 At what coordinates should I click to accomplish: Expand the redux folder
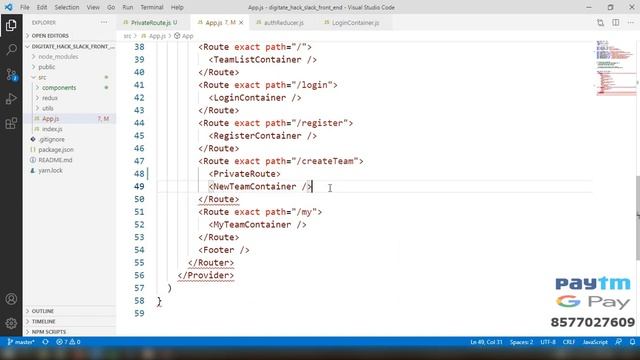49,98
